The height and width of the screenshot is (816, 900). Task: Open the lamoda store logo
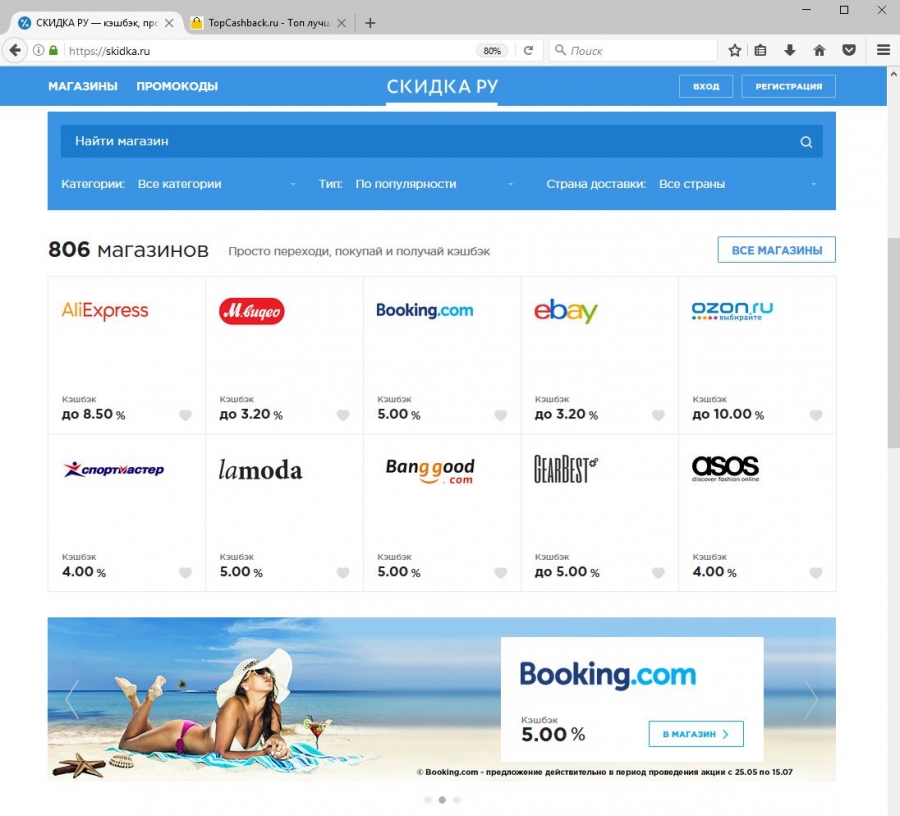(260, 470)
